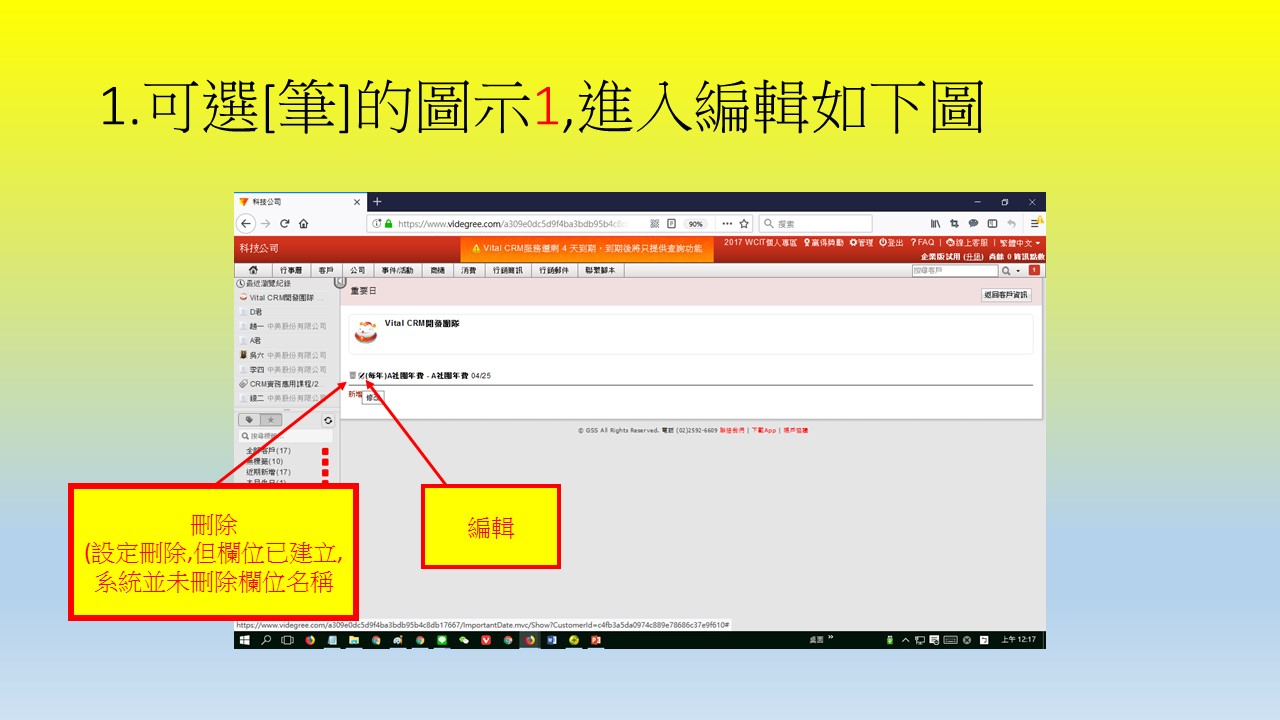Open the 事件/活動 menu tab
Screen dimensions: 1280x720
point(397,270)
